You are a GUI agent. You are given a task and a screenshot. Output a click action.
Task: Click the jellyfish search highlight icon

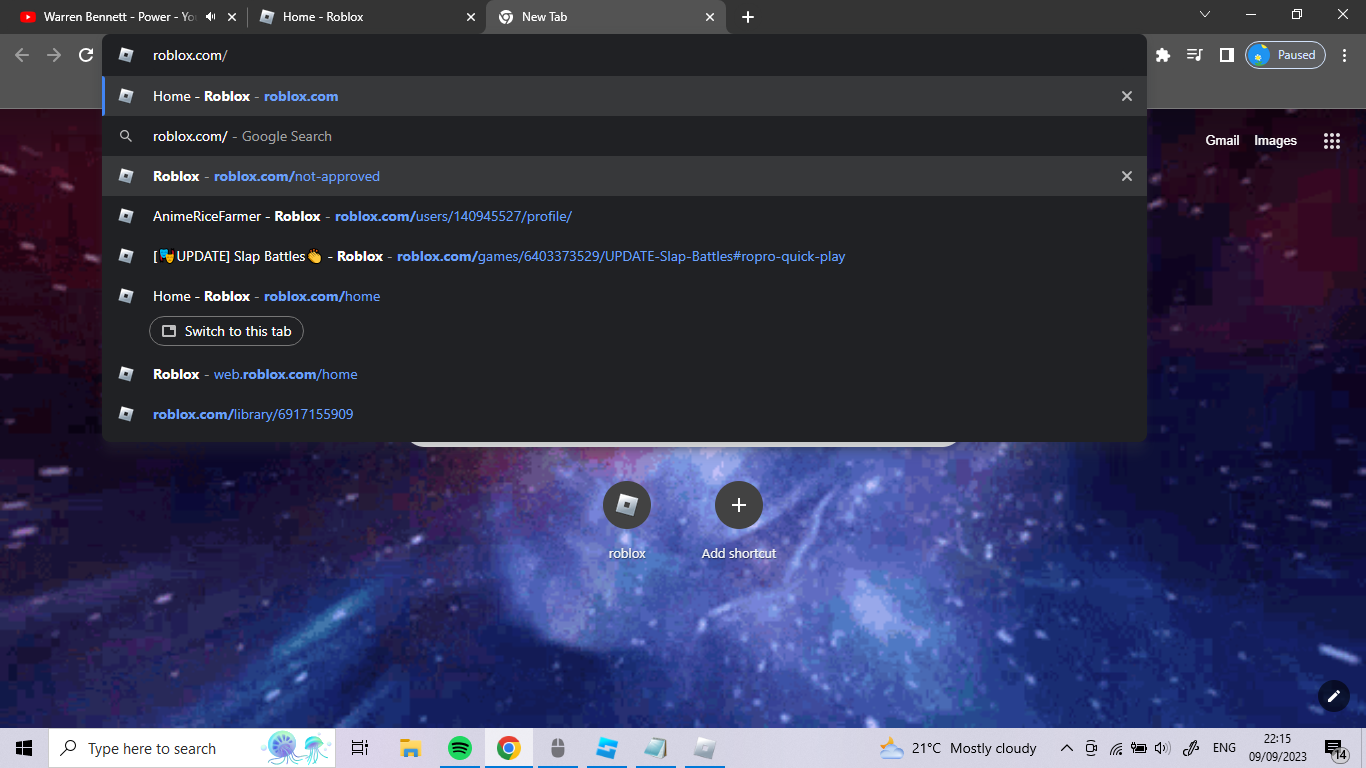point(297,748)
